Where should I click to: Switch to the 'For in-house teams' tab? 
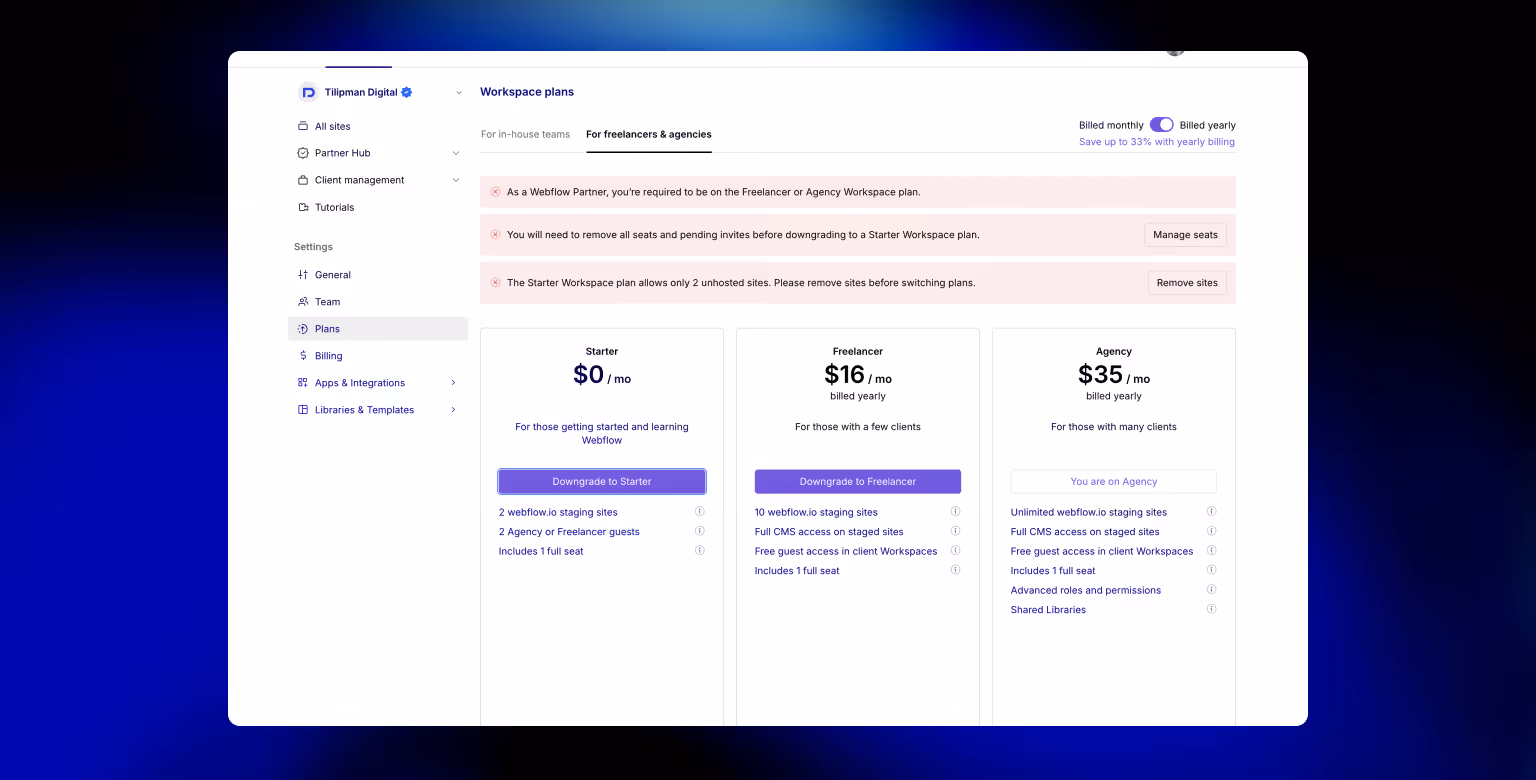[x=526, y=133]
